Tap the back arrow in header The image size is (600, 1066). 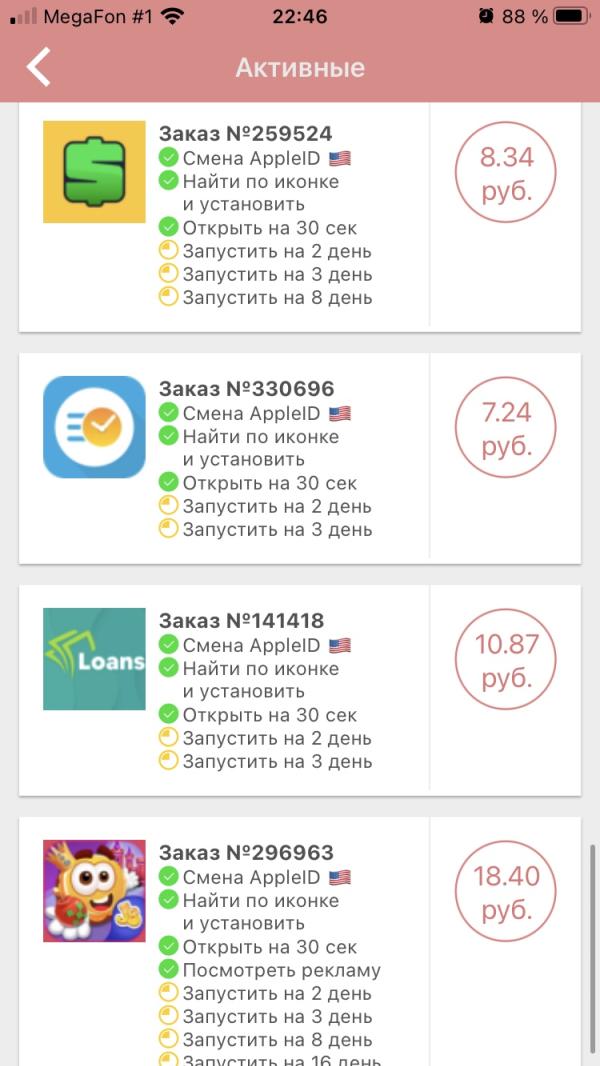pos(39,67)
